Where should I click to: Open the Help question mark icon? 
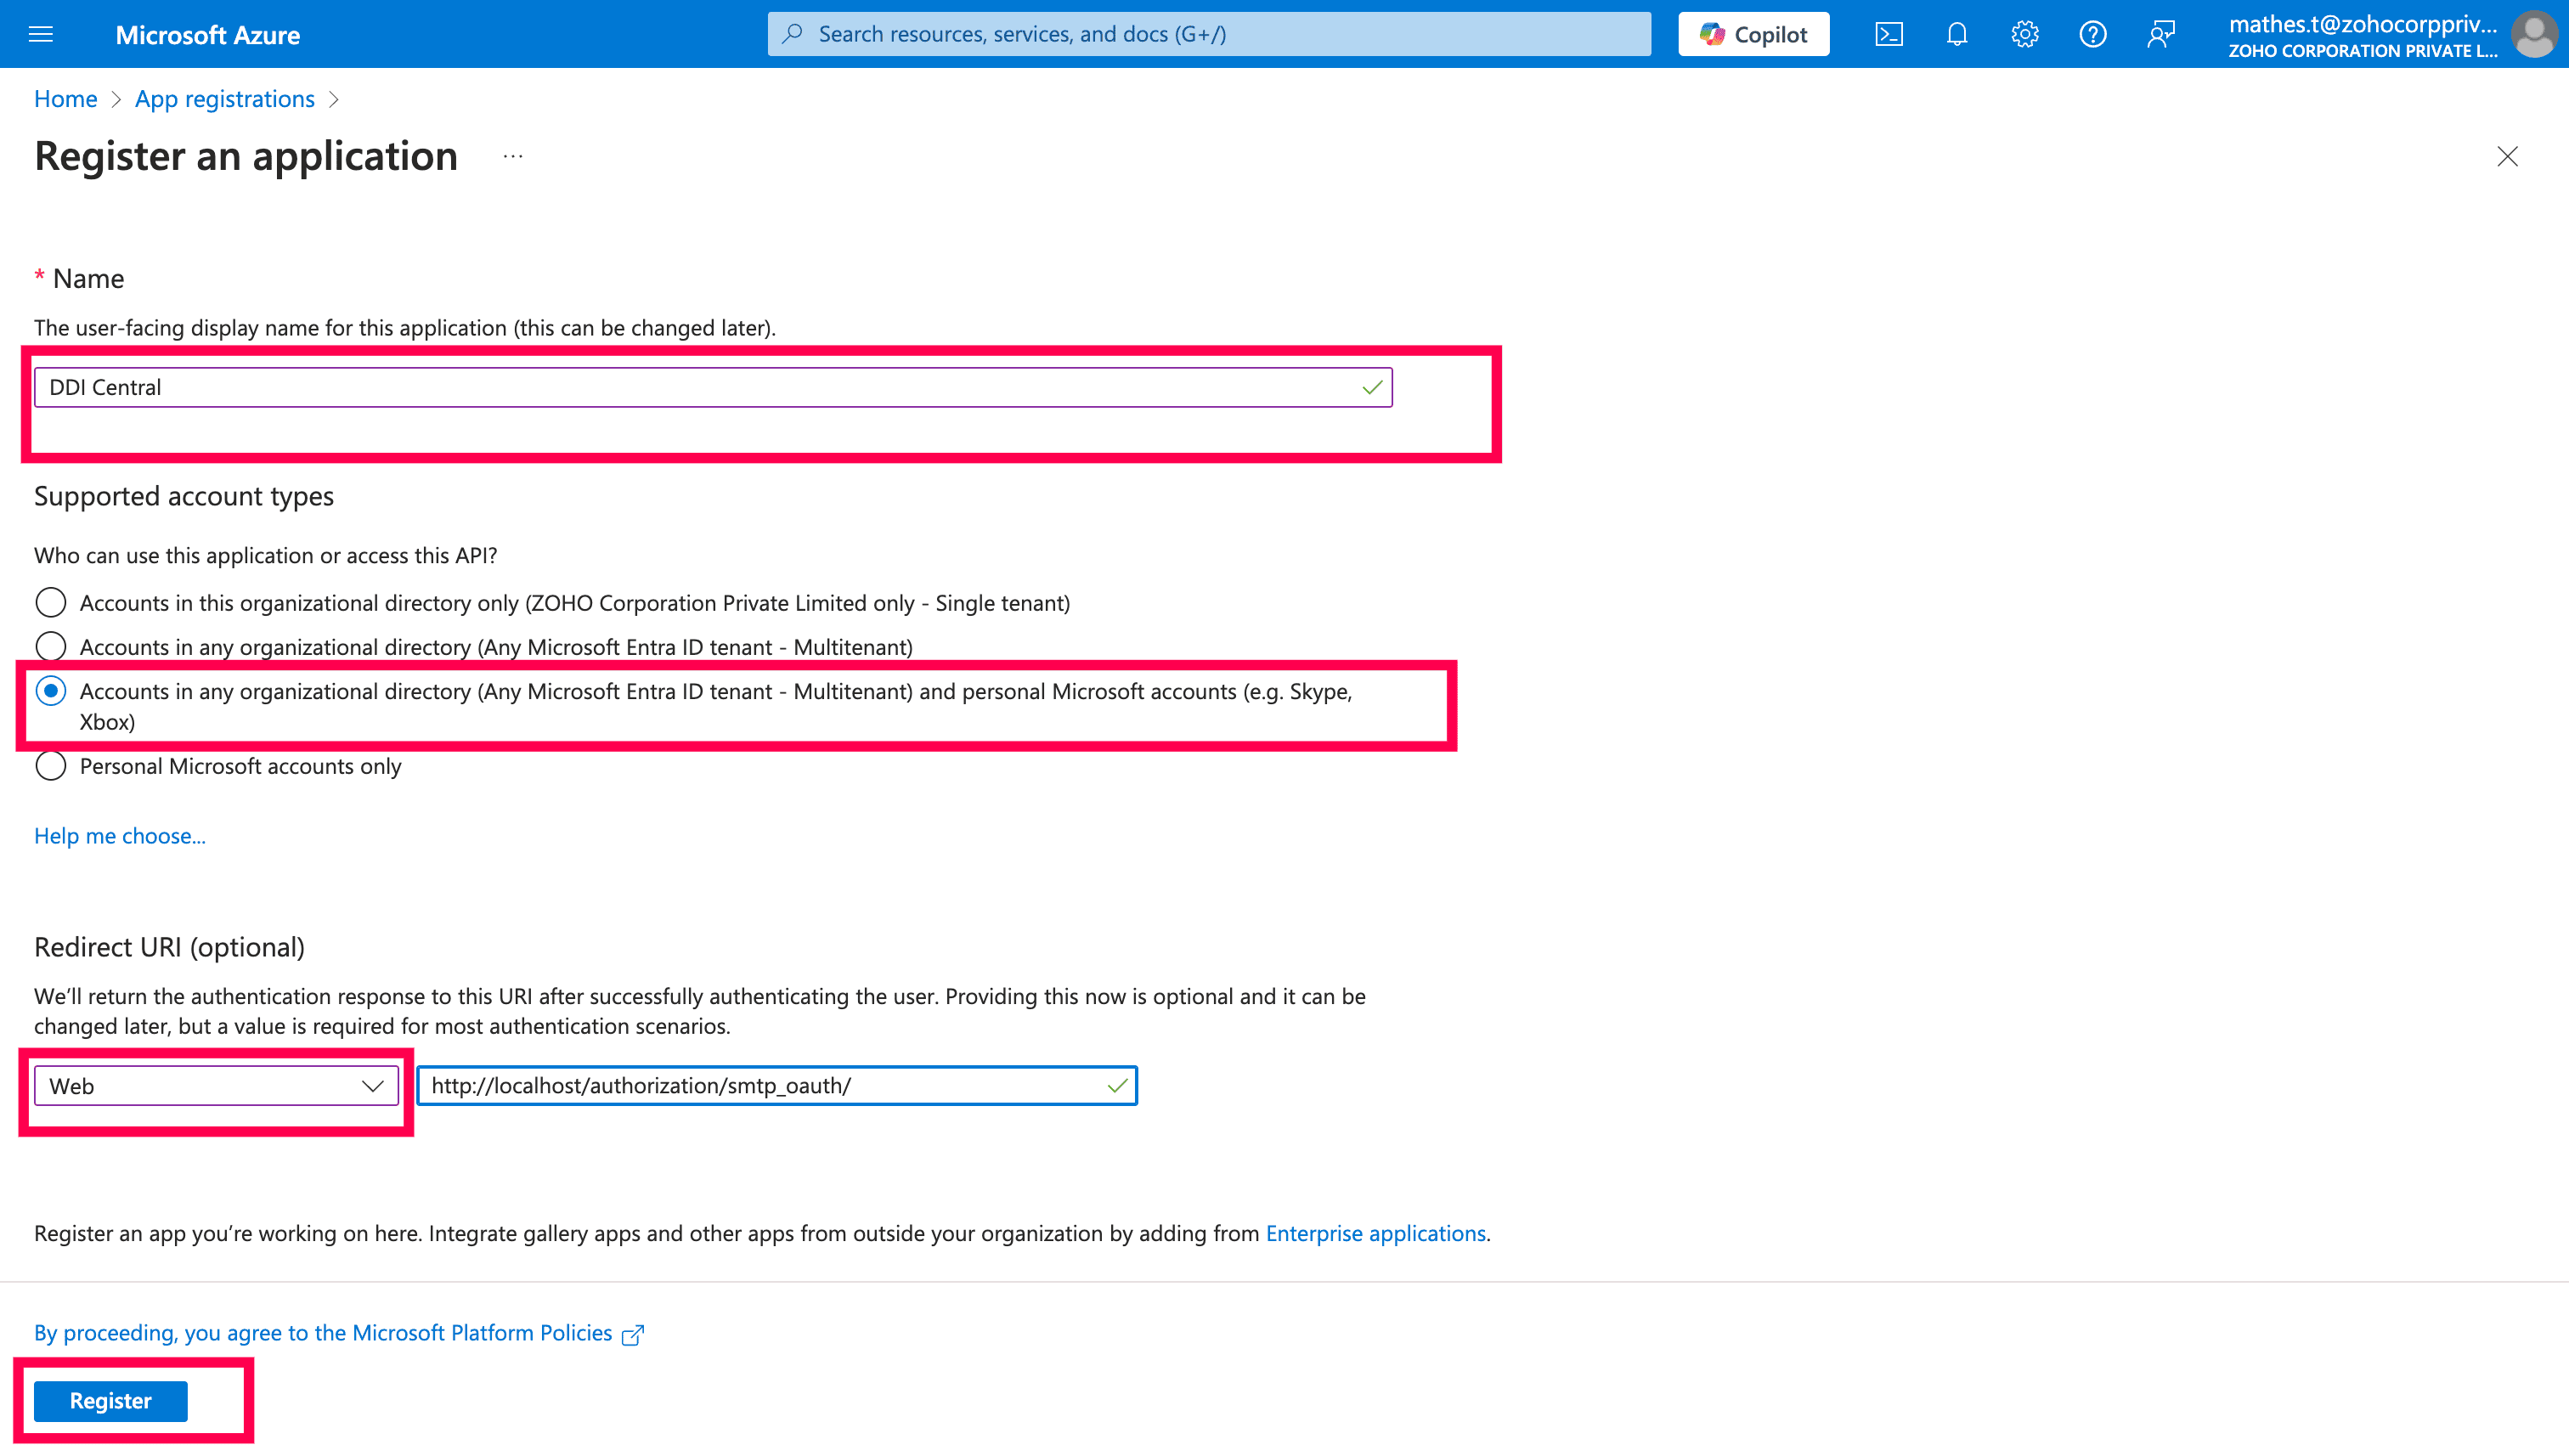[2092, 34]
